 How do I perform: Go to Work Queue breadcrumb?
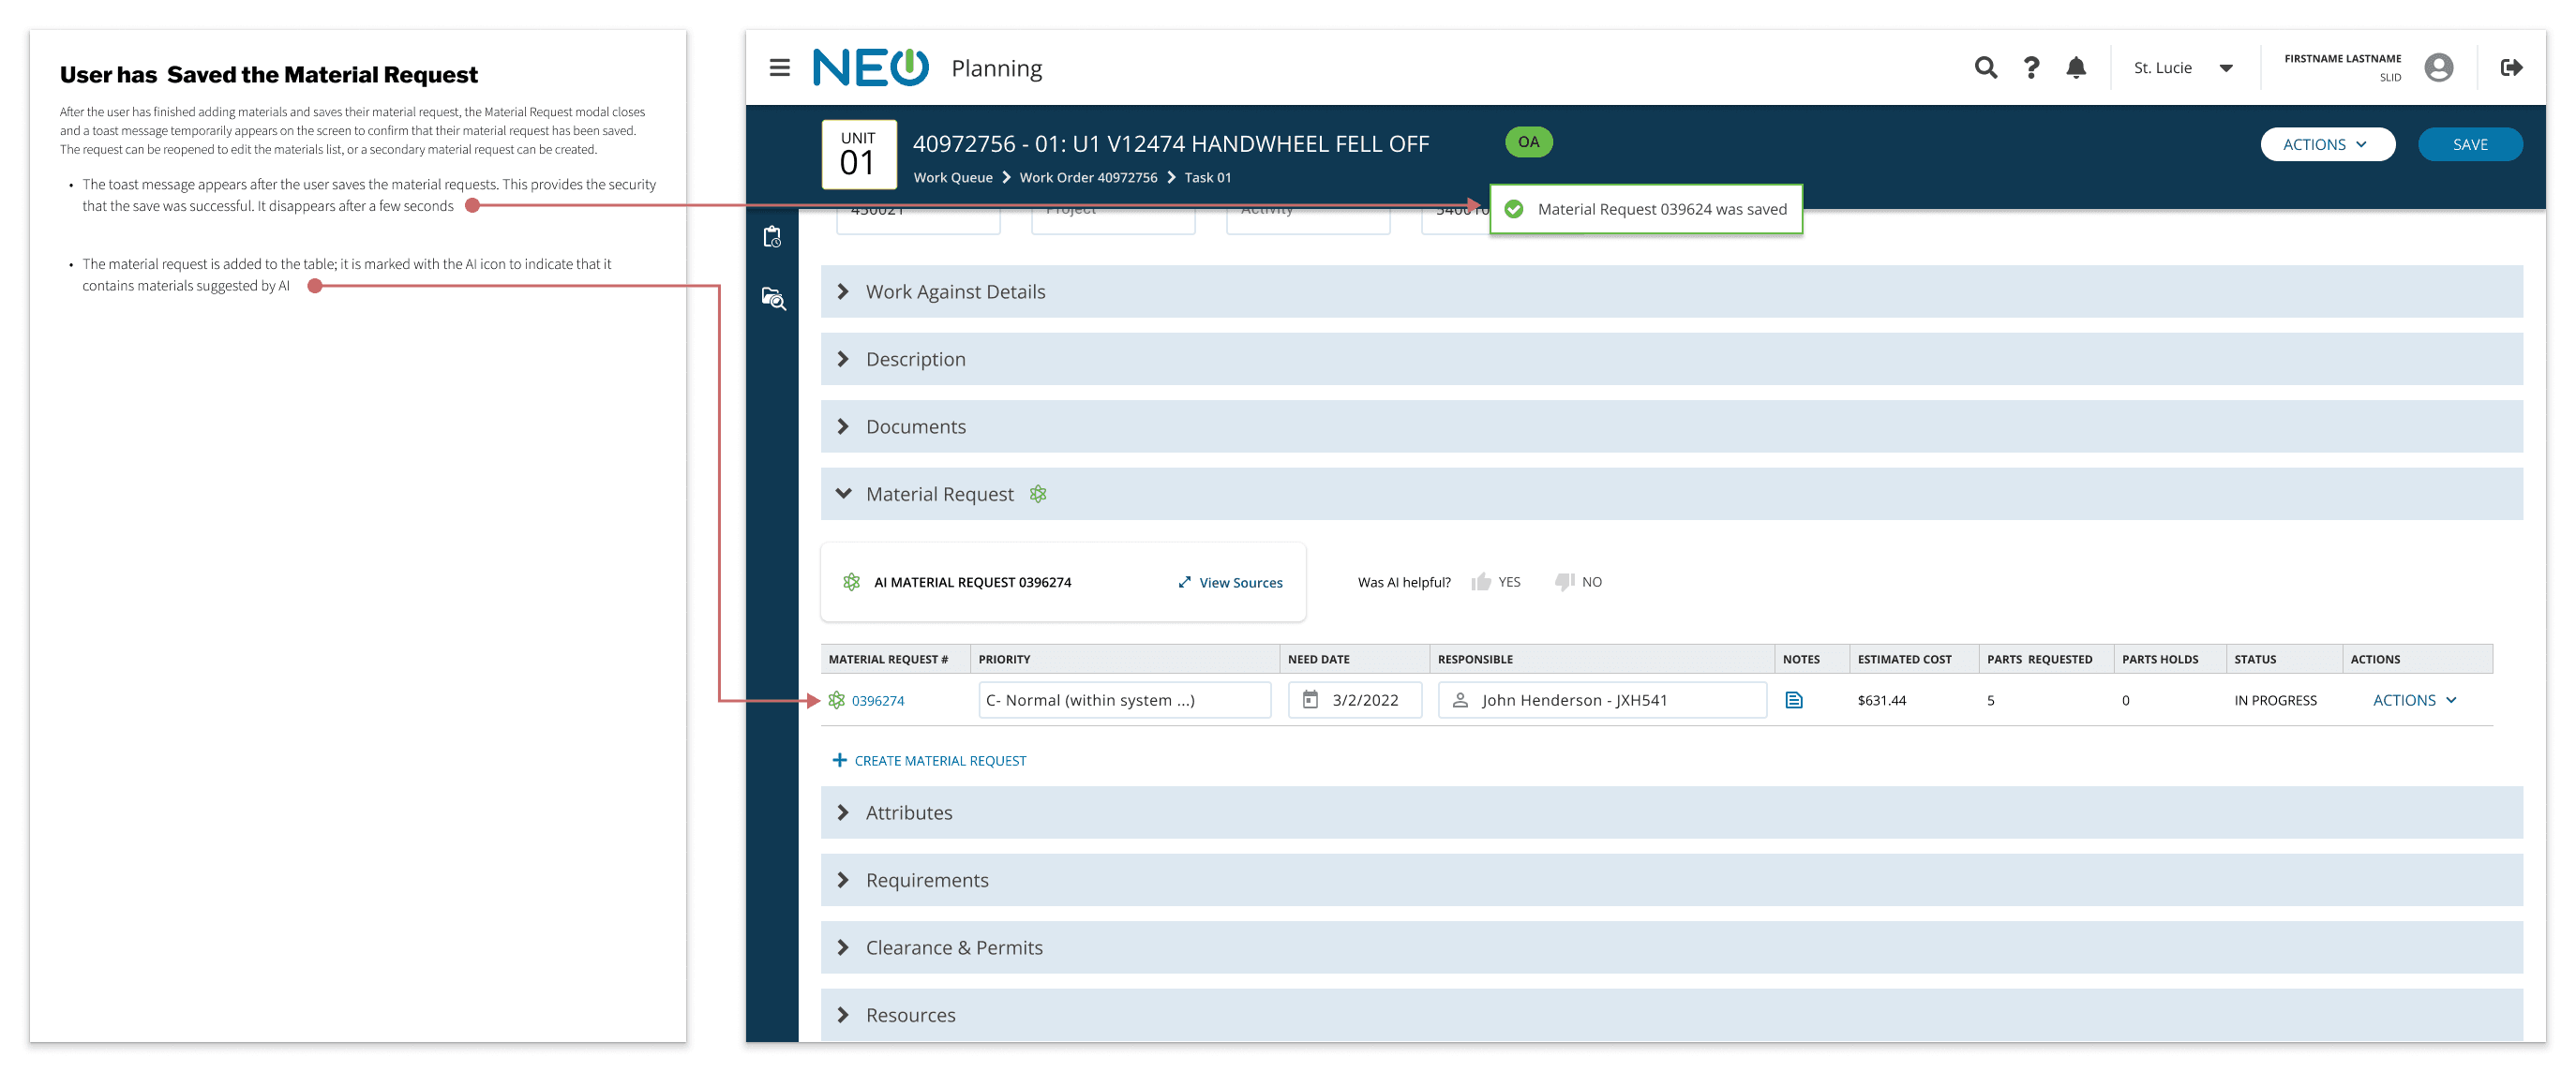[952, 178]
